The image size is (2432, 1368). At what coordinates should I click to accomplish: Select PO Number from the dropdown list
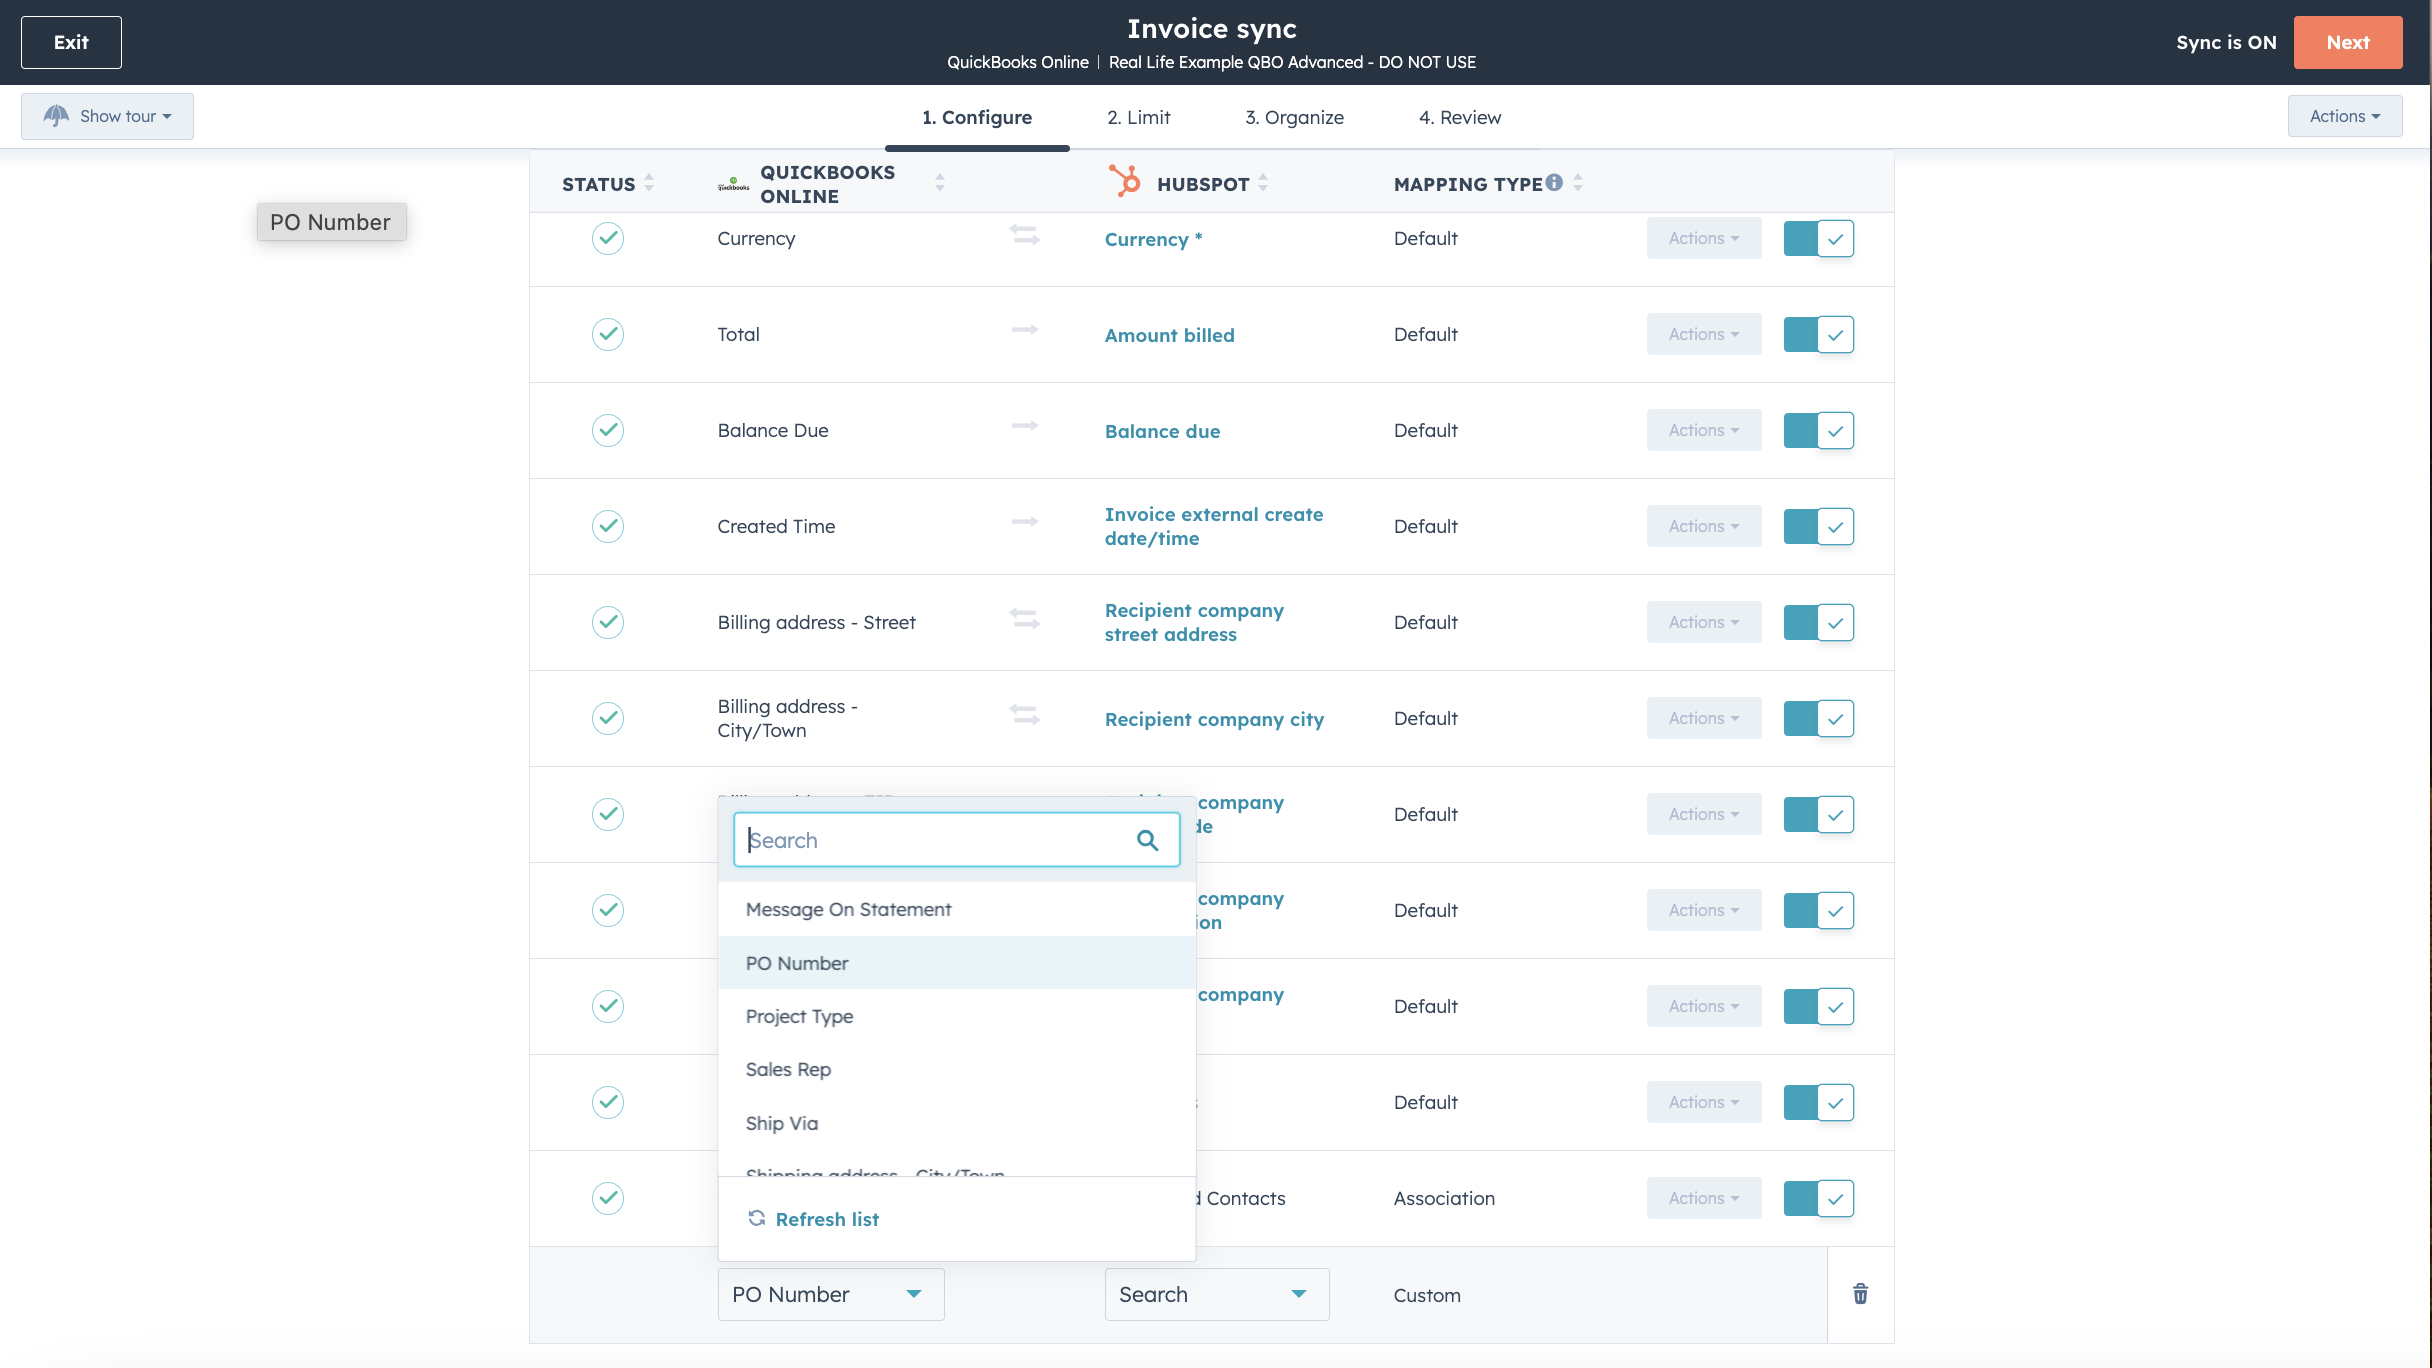click(957, 963)
